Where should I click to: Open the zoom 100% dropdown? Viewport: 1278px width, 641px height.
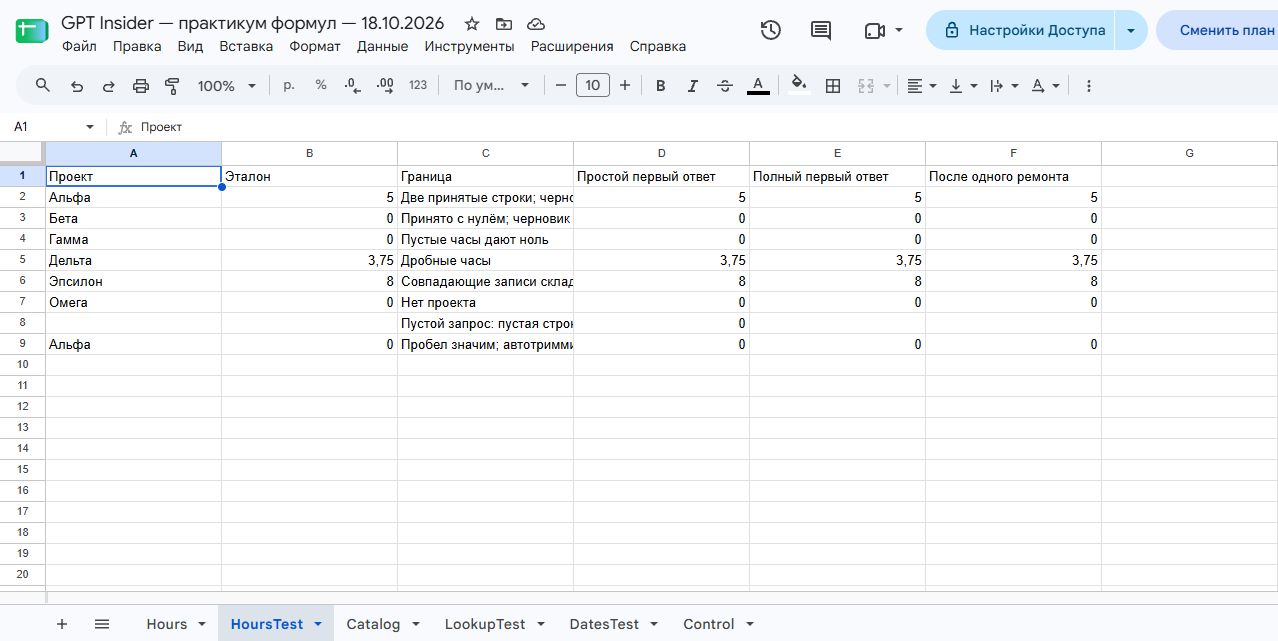[227, 86]
